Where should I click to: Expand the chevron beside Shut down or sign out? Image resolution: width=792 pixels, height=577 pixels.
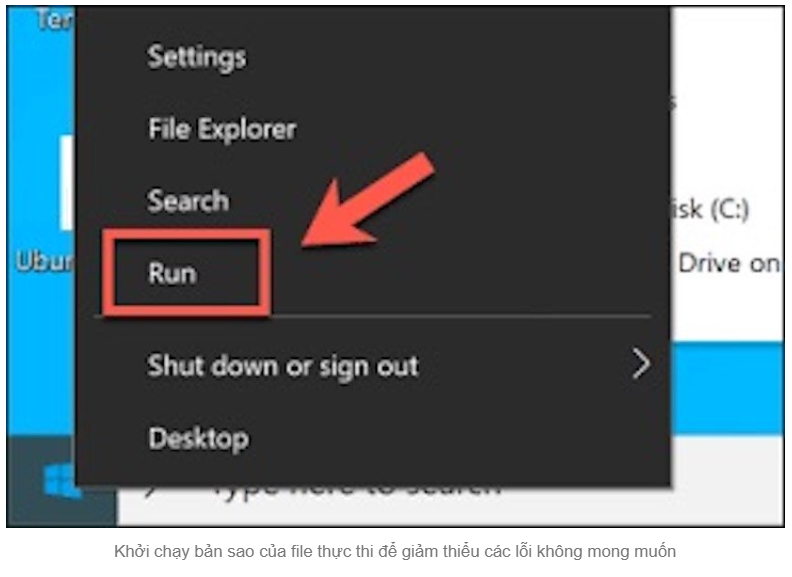[x=641, y=364]
